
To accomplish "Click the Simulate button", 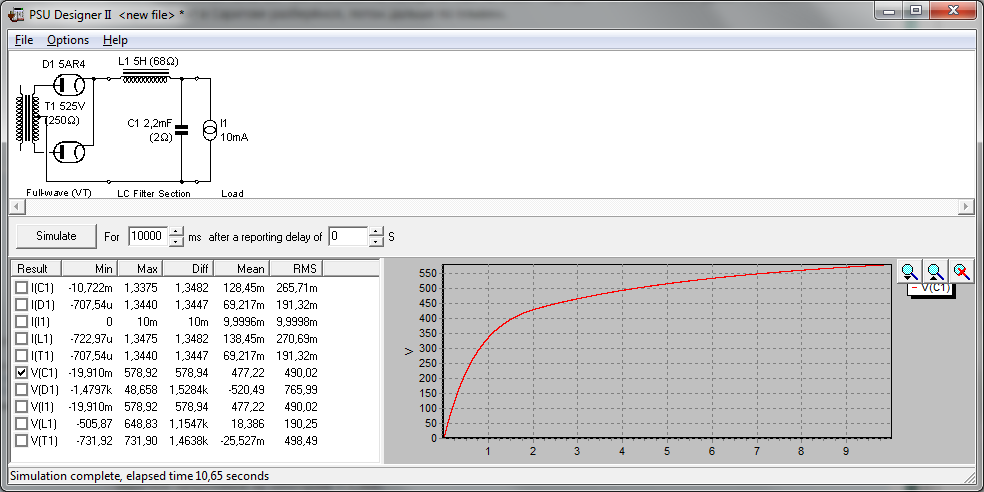I will pos(56,237).
